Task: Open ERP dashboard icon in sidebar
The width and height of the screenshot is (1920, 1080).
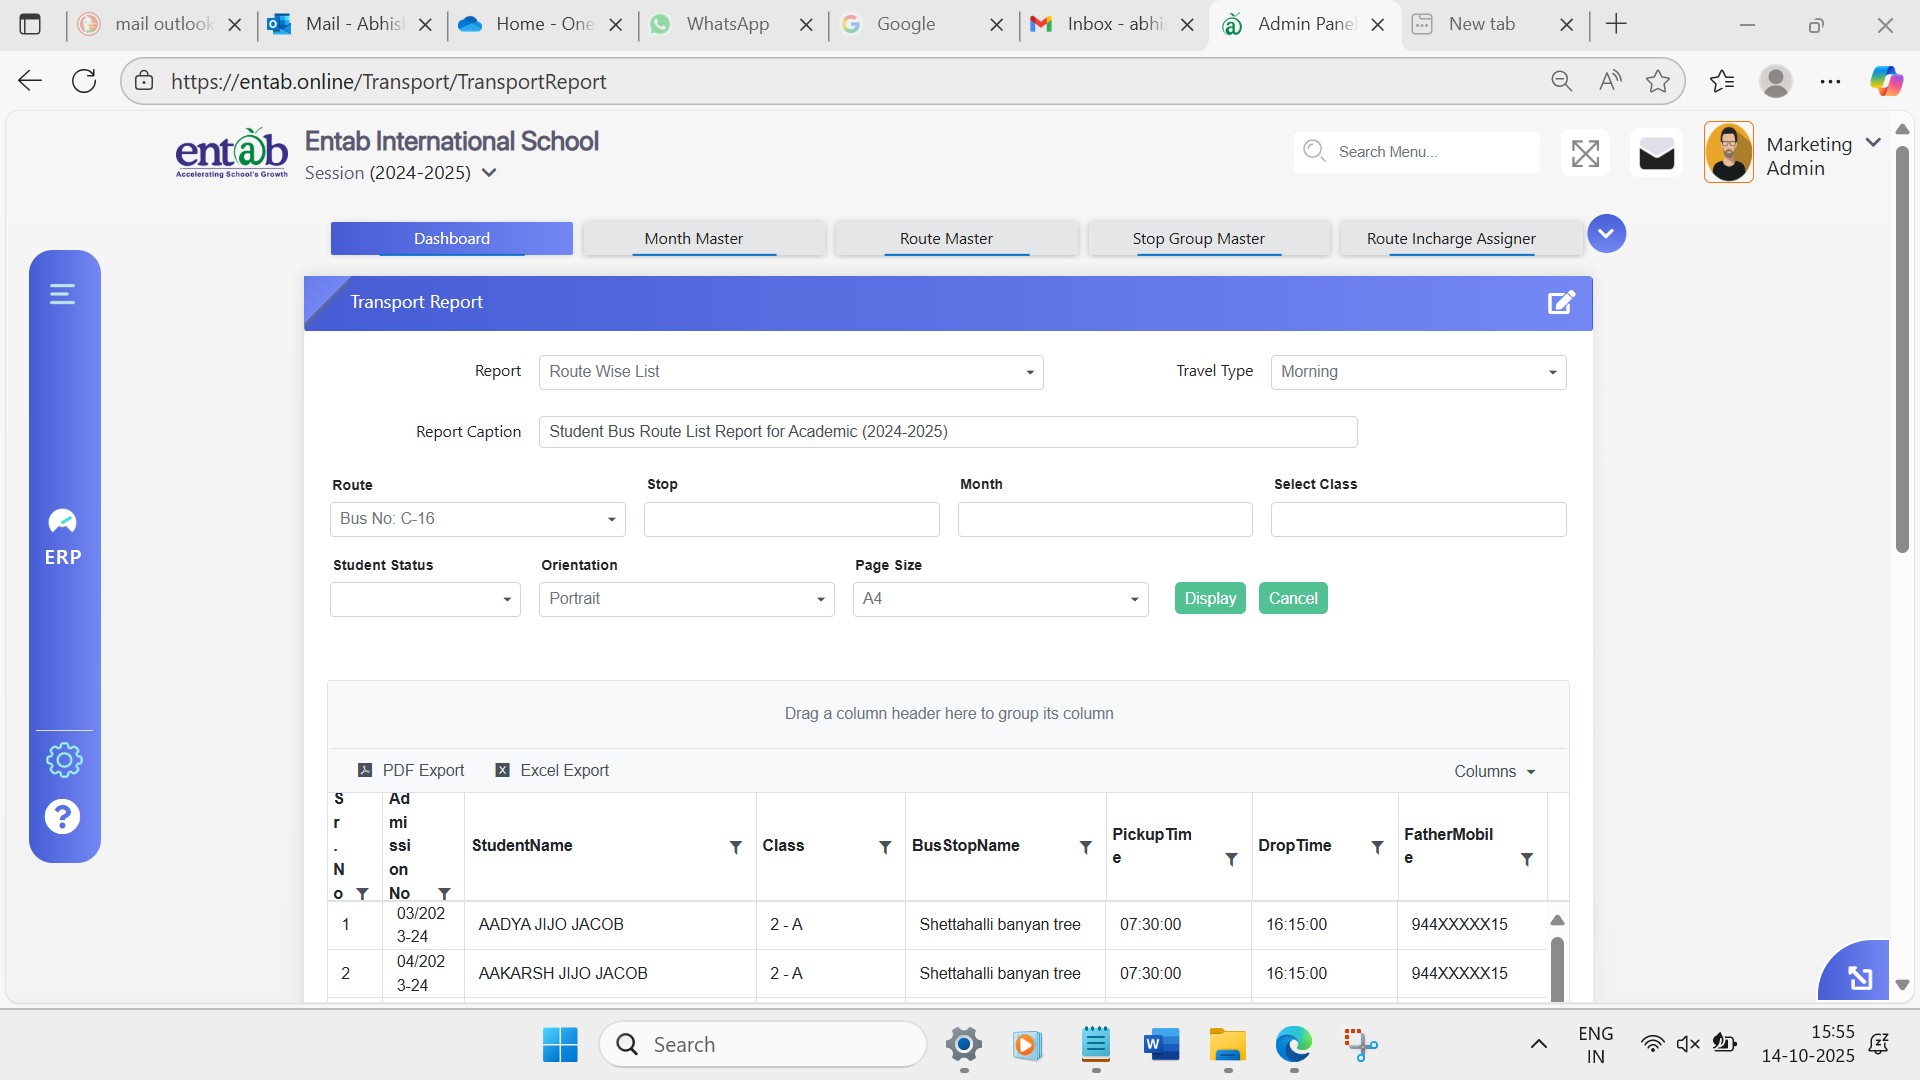Action: (63, 537)
